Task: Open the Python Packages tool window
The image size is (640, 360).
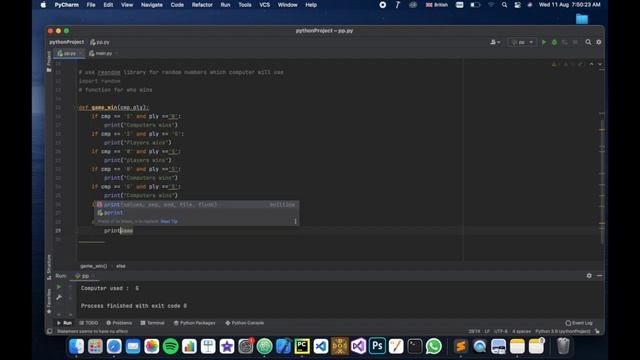Action: coord(194,323)
